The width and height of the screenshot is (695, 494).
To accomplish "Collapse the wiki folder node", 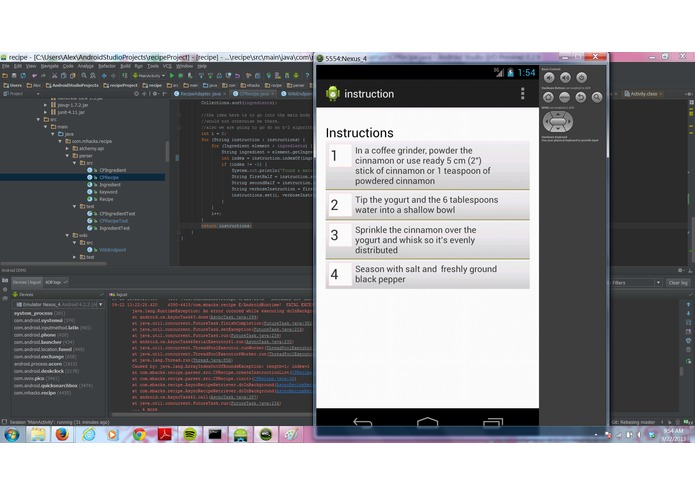I will click(x=67, y=235).
